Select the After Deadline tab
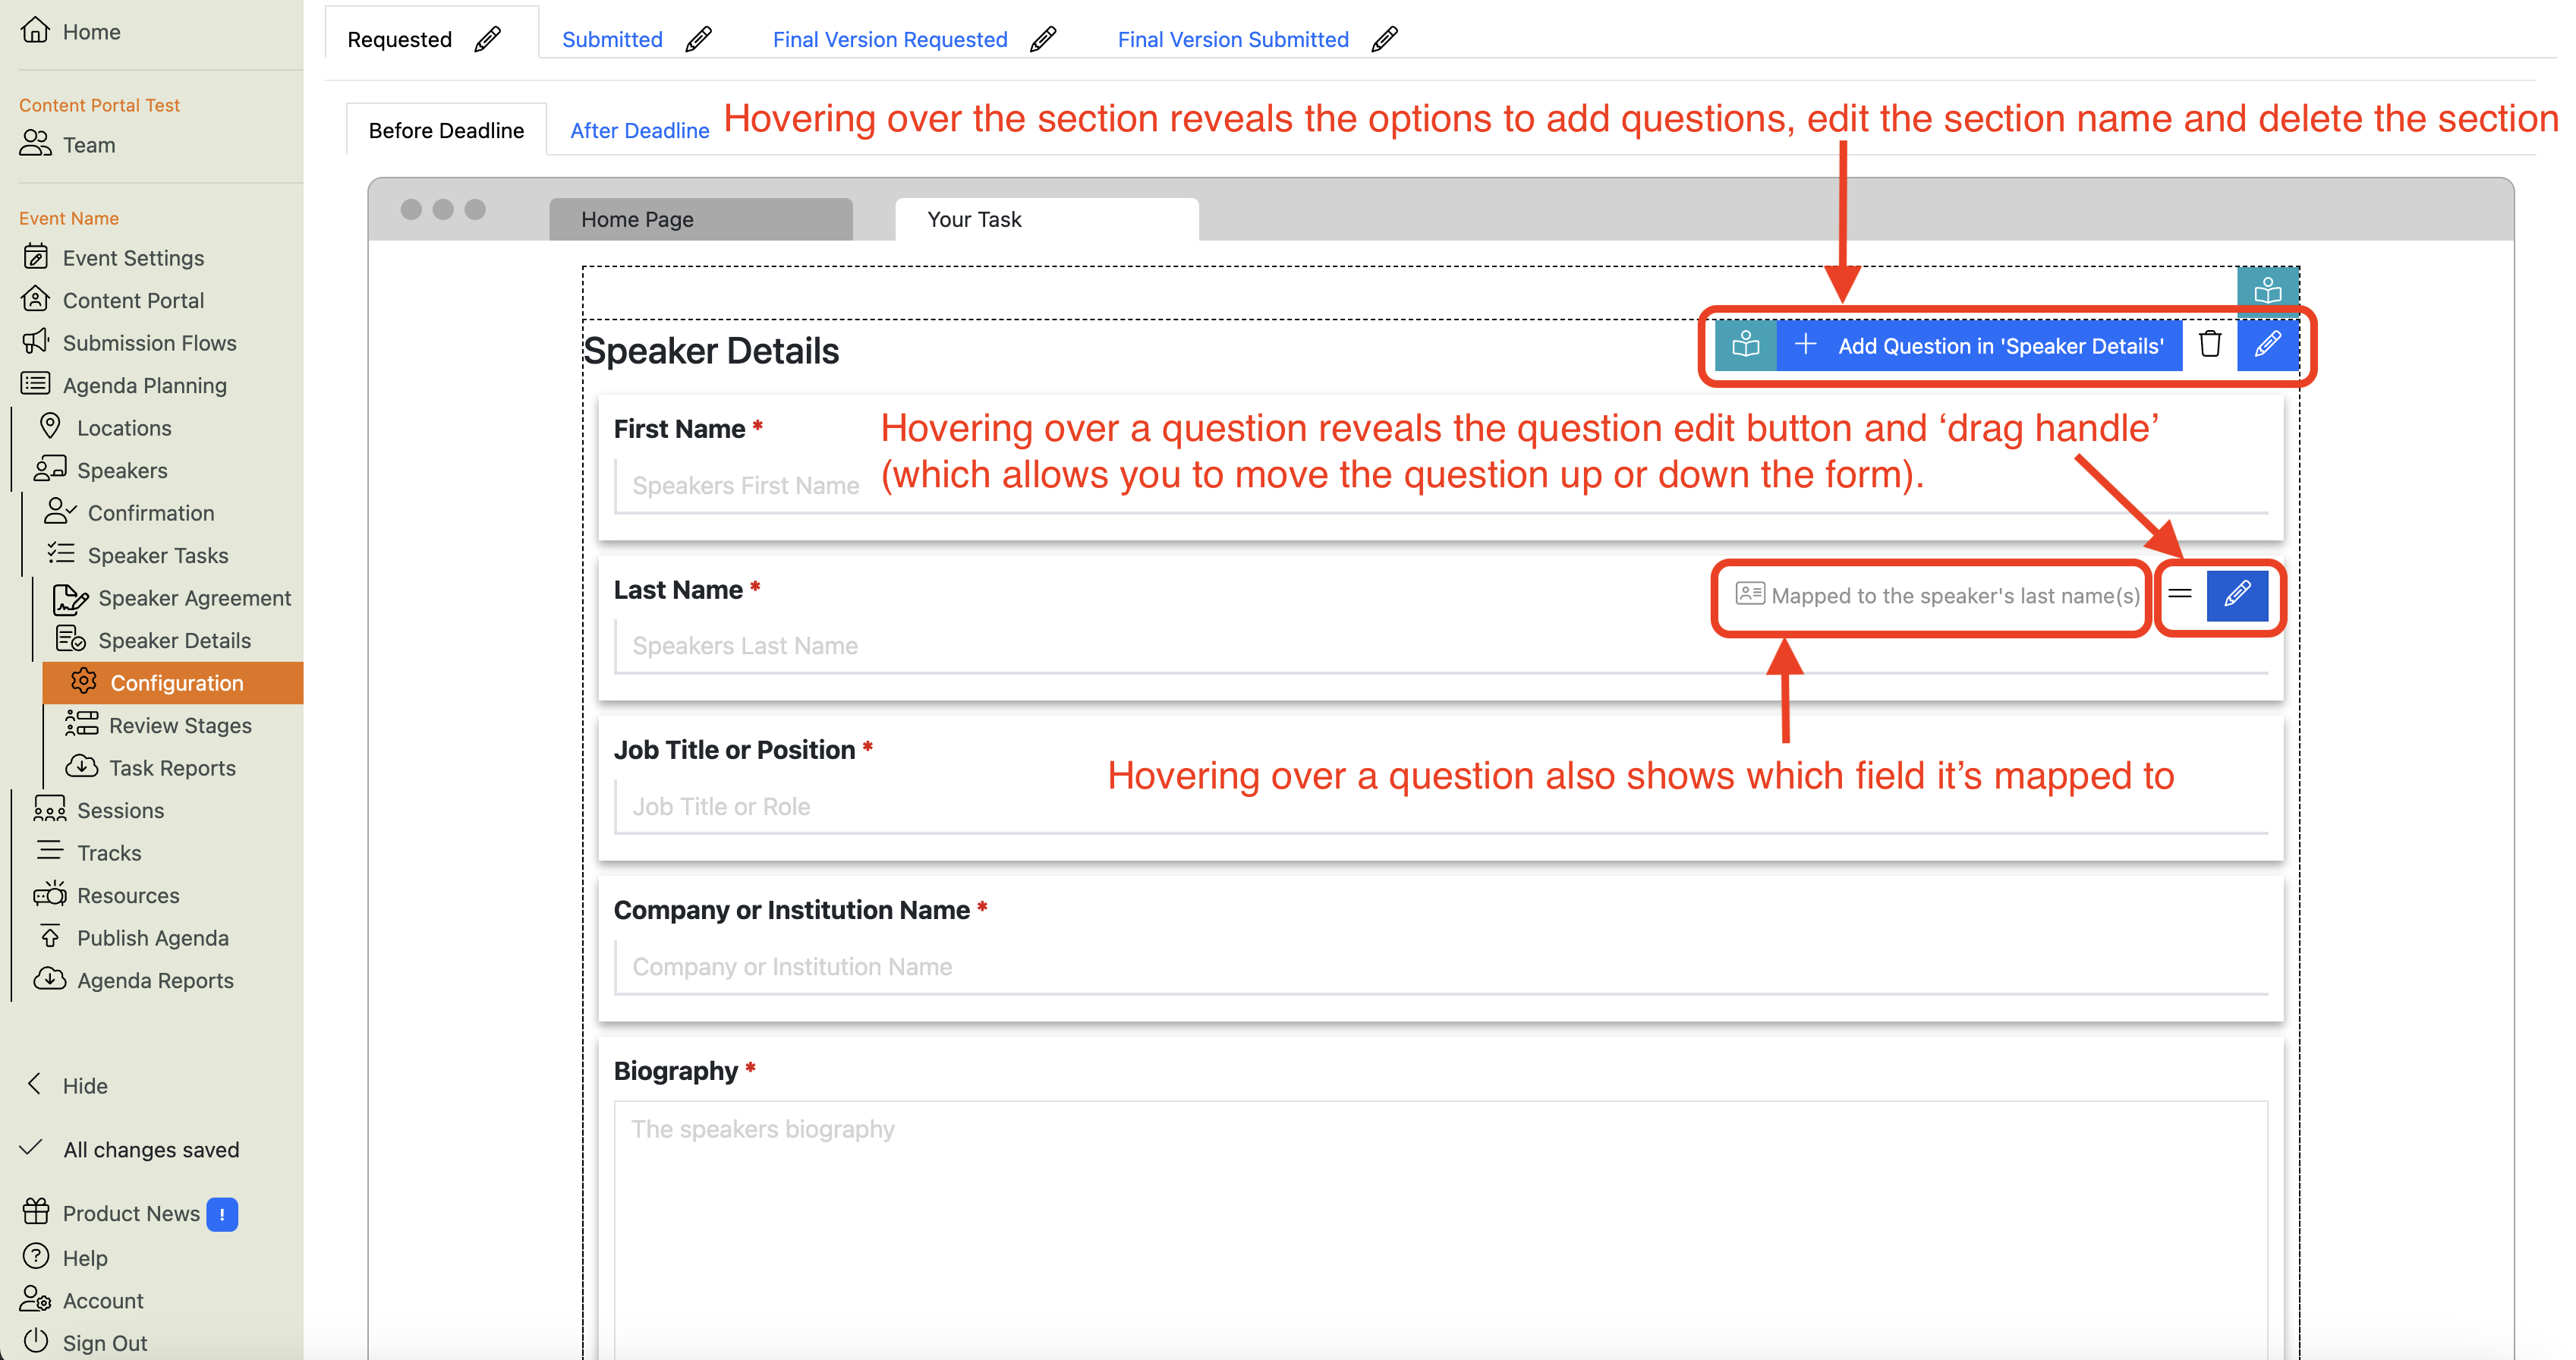Screen dimensions: 2576x1360 pos(640,130)
